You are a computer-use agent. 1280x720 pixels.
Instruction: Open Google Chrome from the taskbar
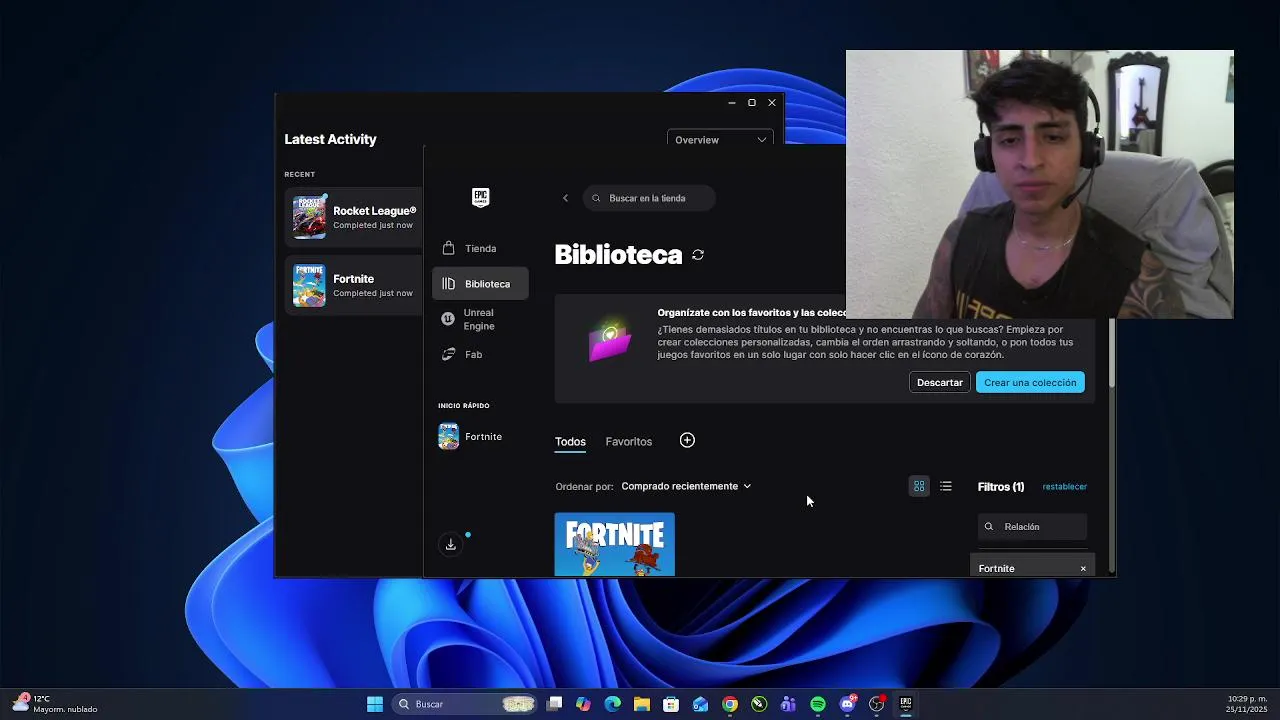tap(730, 704)
